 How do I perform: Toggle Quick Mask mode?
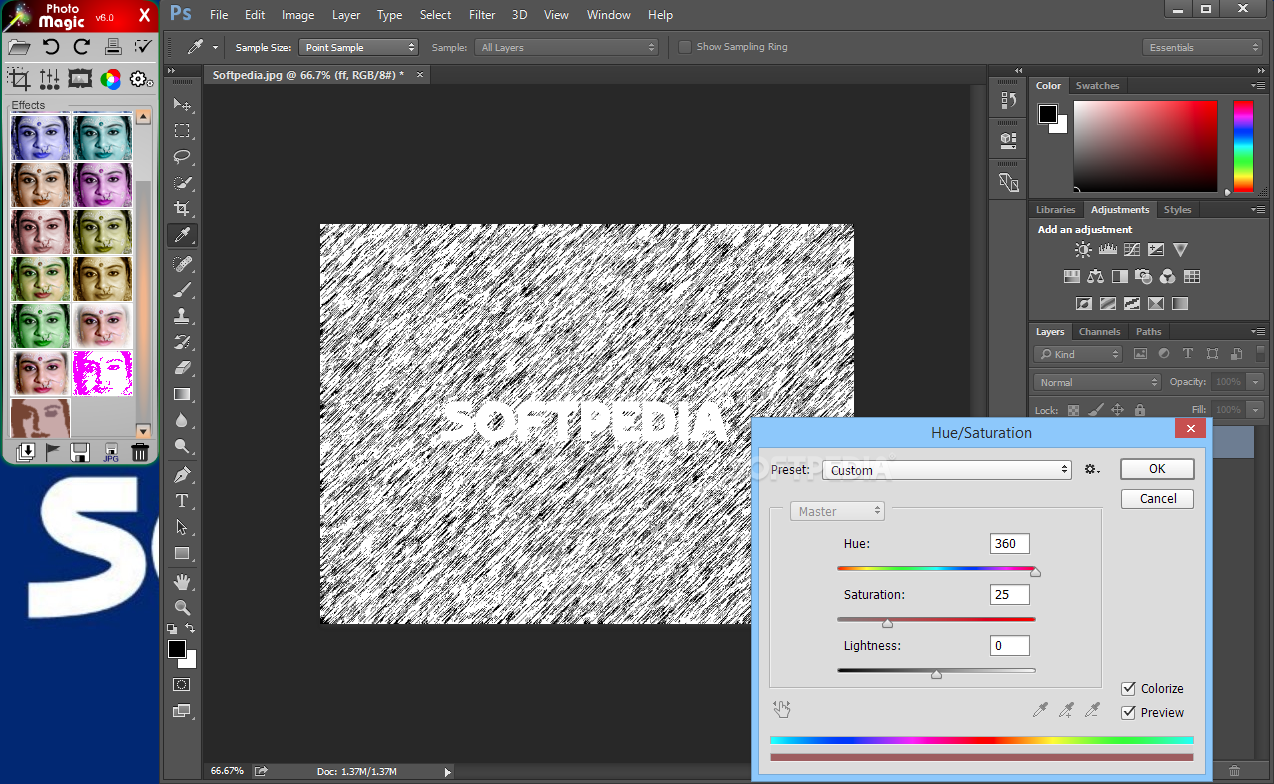(x=182, y=685)
